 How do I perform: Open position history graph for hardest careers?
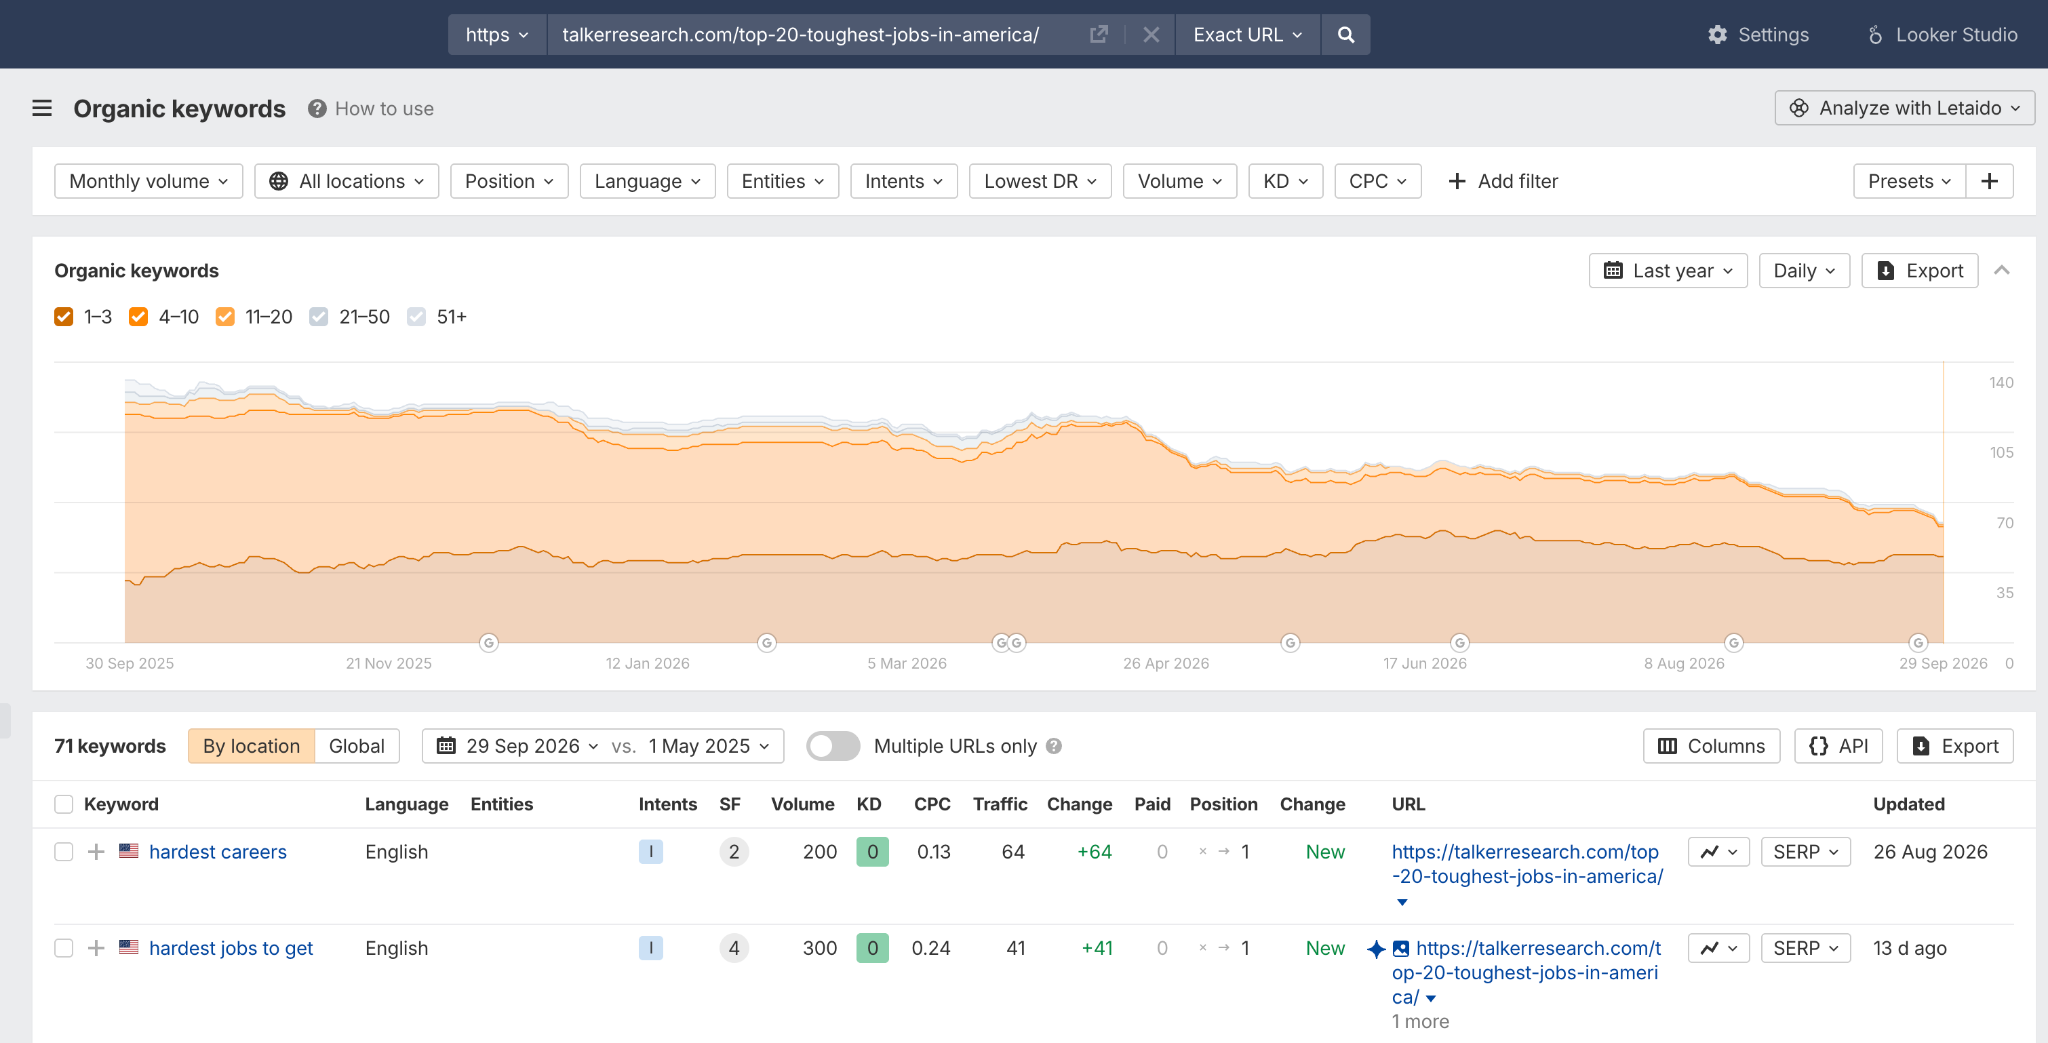pyautogui.click(x=1719, y=852)
